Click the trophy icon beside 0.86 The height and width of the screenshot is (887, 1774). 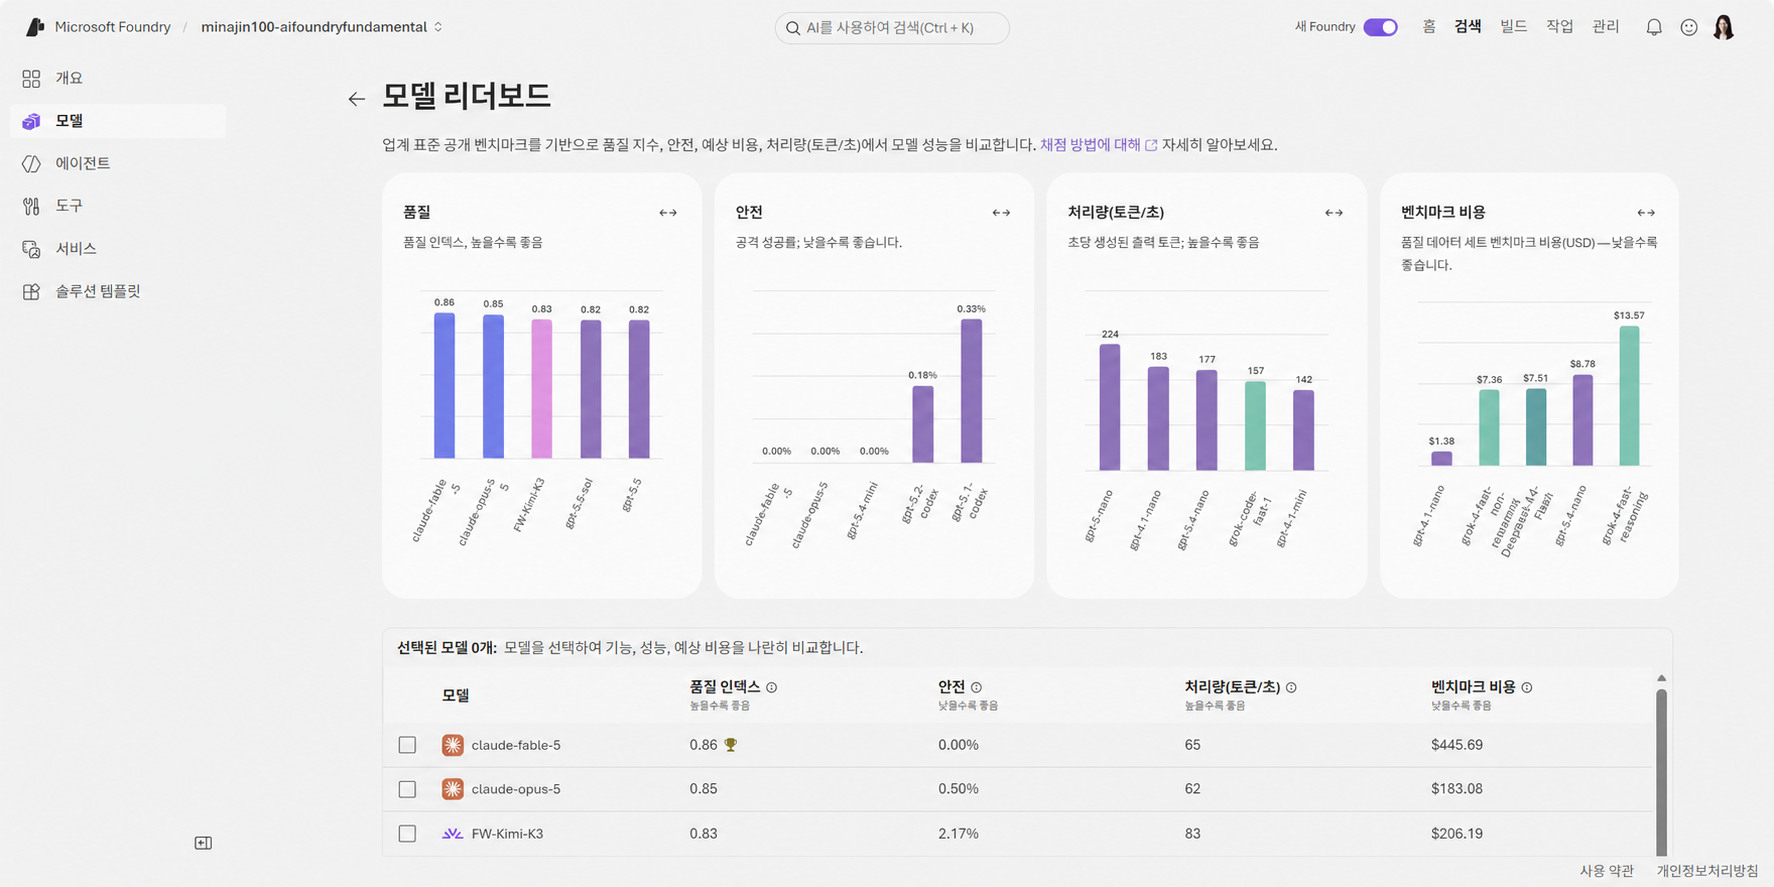click(x=731, y=744)
